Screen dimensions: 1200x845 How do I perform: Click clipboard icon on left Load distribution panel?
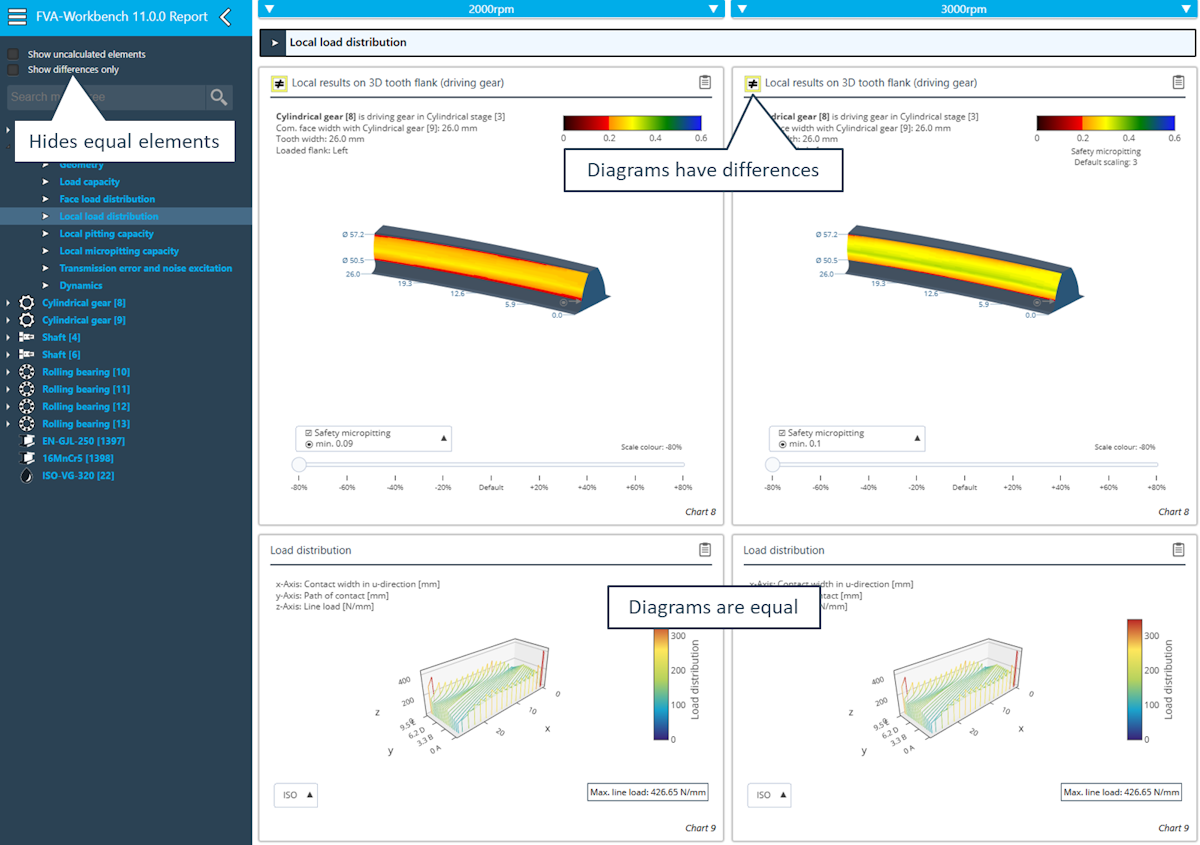point(705,549)
